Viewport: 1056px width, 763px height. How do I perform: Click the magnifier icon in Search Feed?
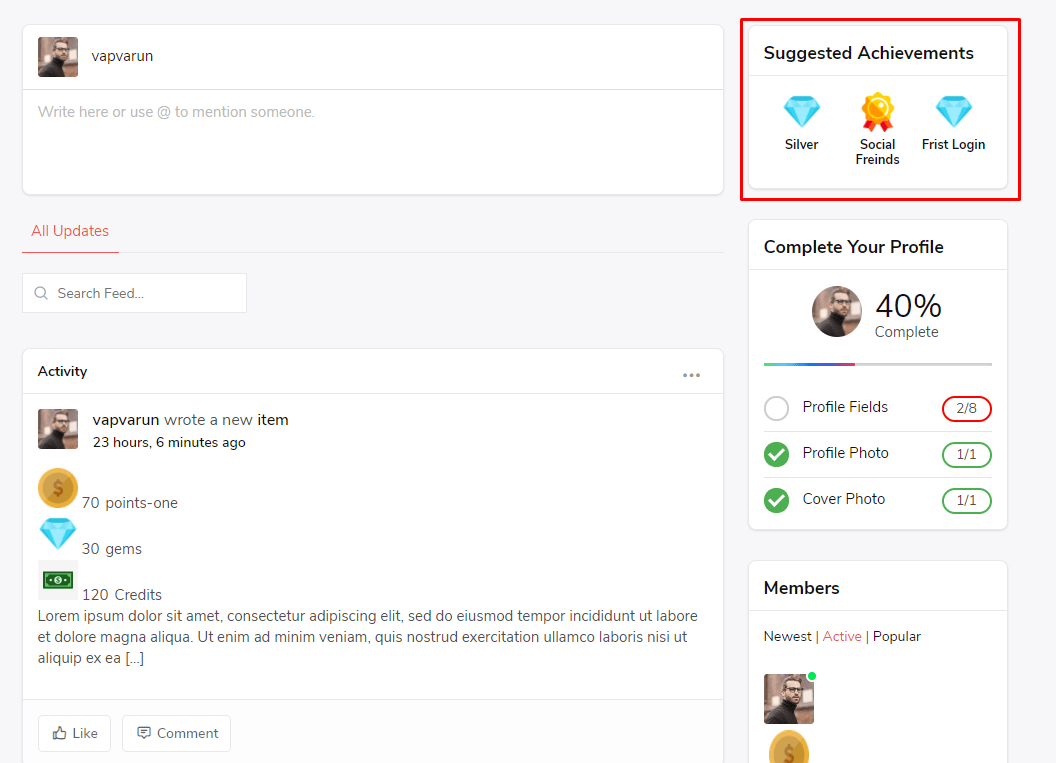click(41, 293)
